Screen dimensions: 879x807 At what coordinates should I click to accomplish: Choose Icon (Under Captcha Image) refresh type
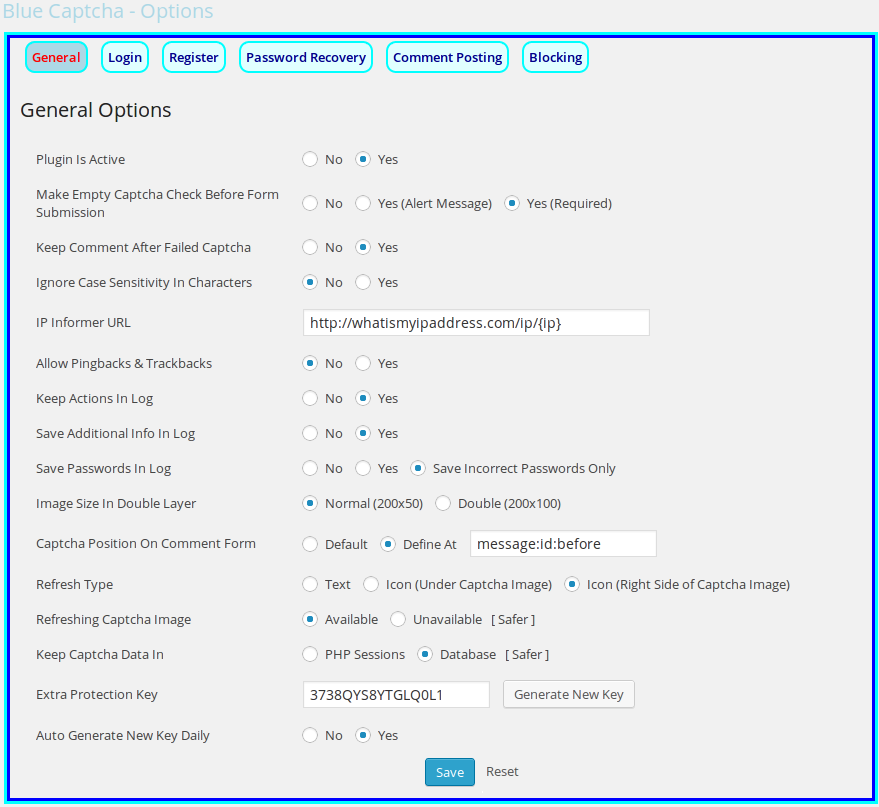[x=371, y=585]
